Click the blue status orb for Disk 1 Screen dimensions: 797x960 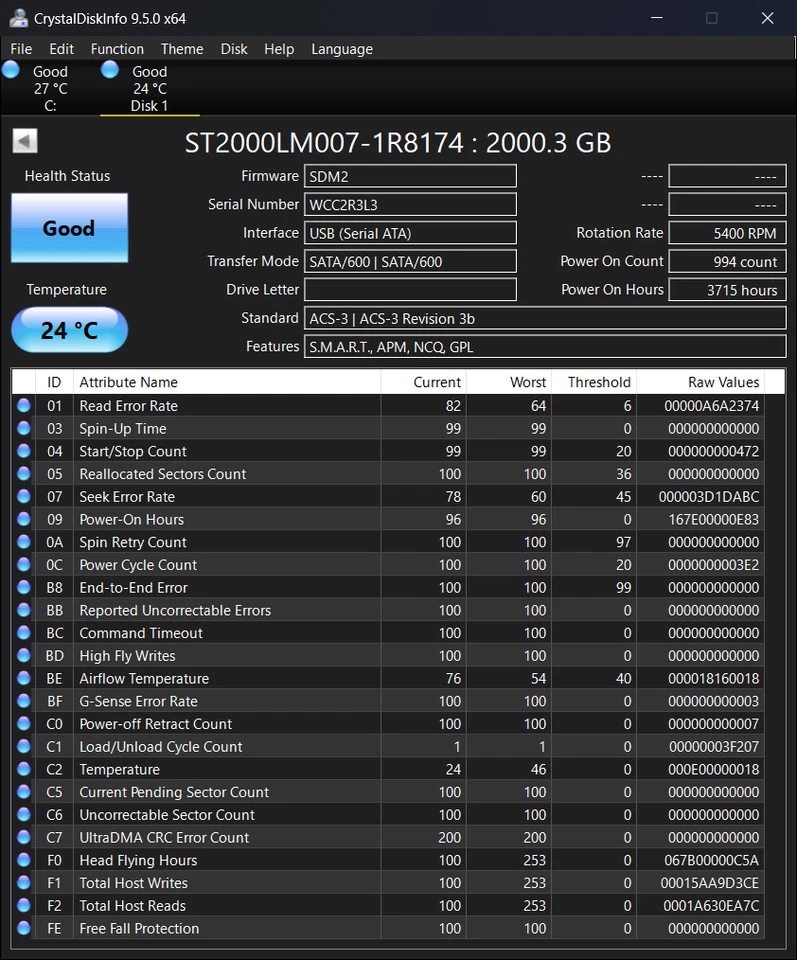(x=110, y=70)
